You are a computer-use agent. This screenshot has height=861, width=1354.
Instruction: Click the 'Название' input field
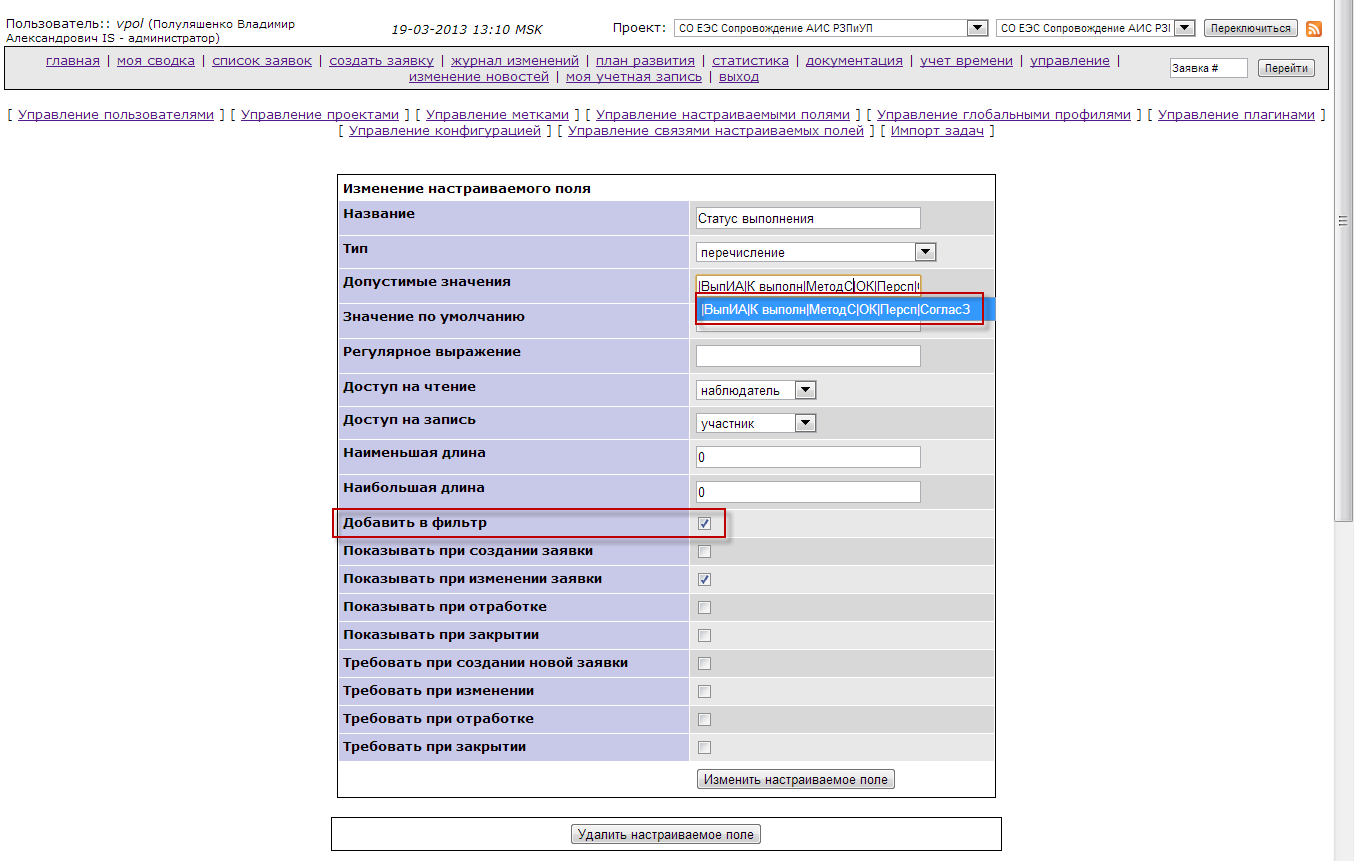click(807, 218)
